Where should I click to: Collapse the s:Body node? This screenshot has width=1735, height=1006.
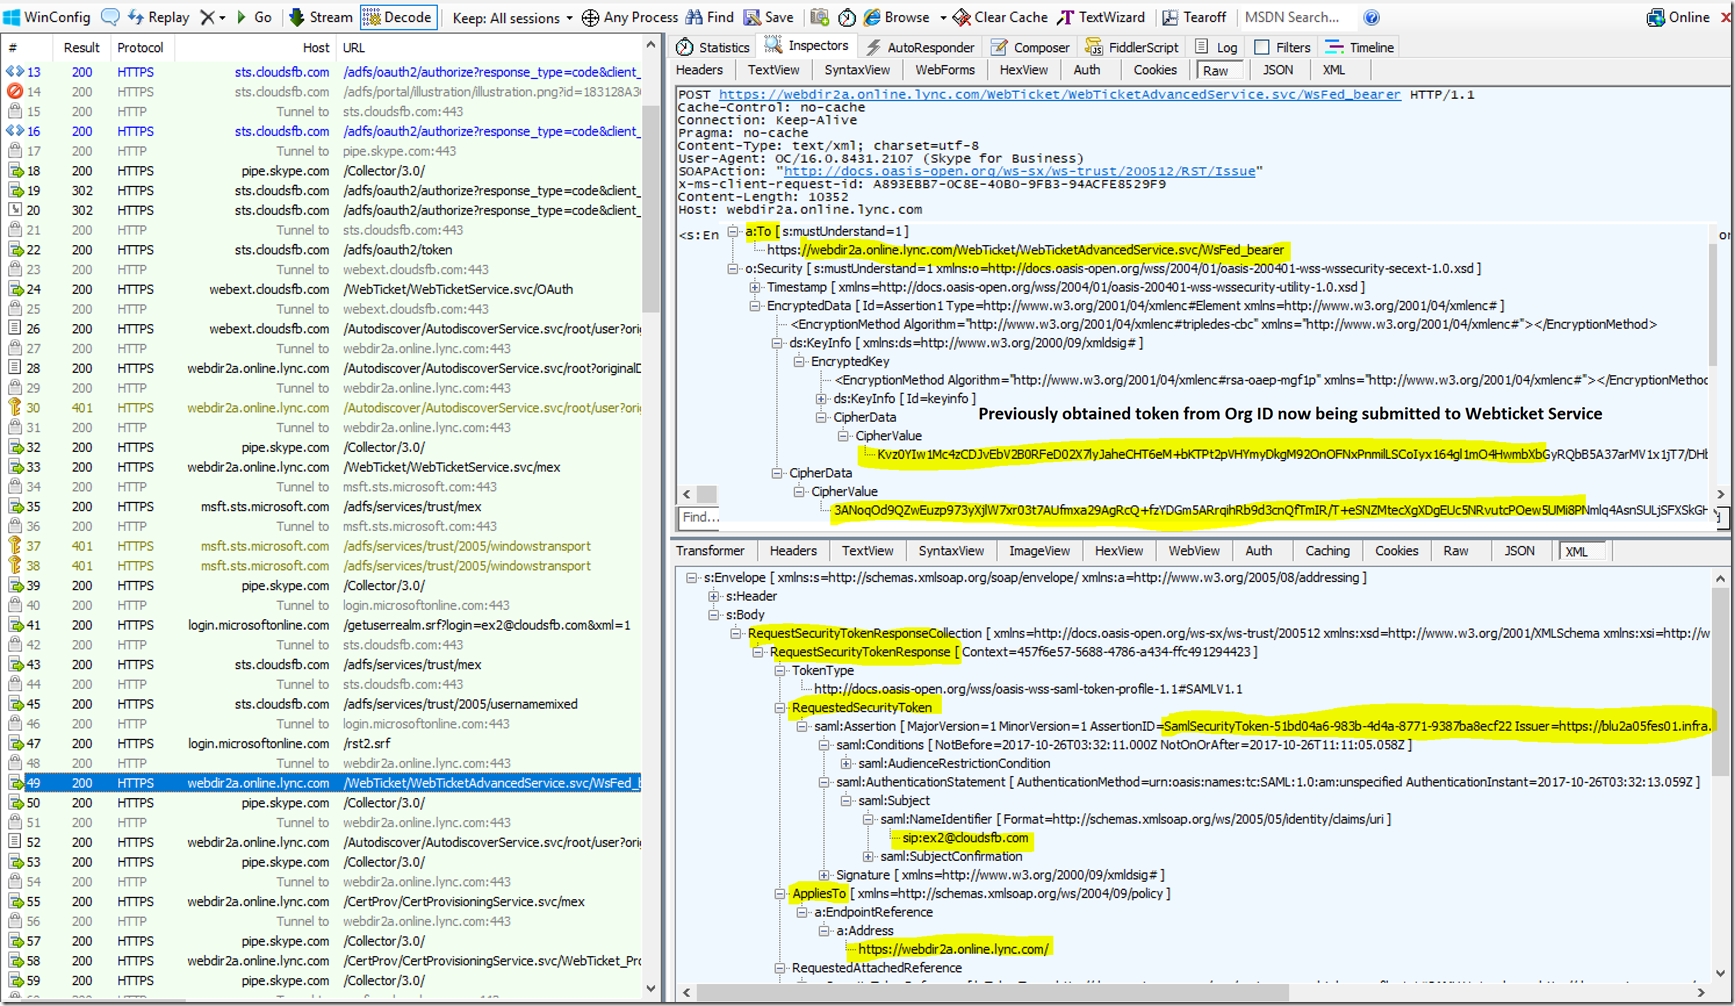point(714,615)
